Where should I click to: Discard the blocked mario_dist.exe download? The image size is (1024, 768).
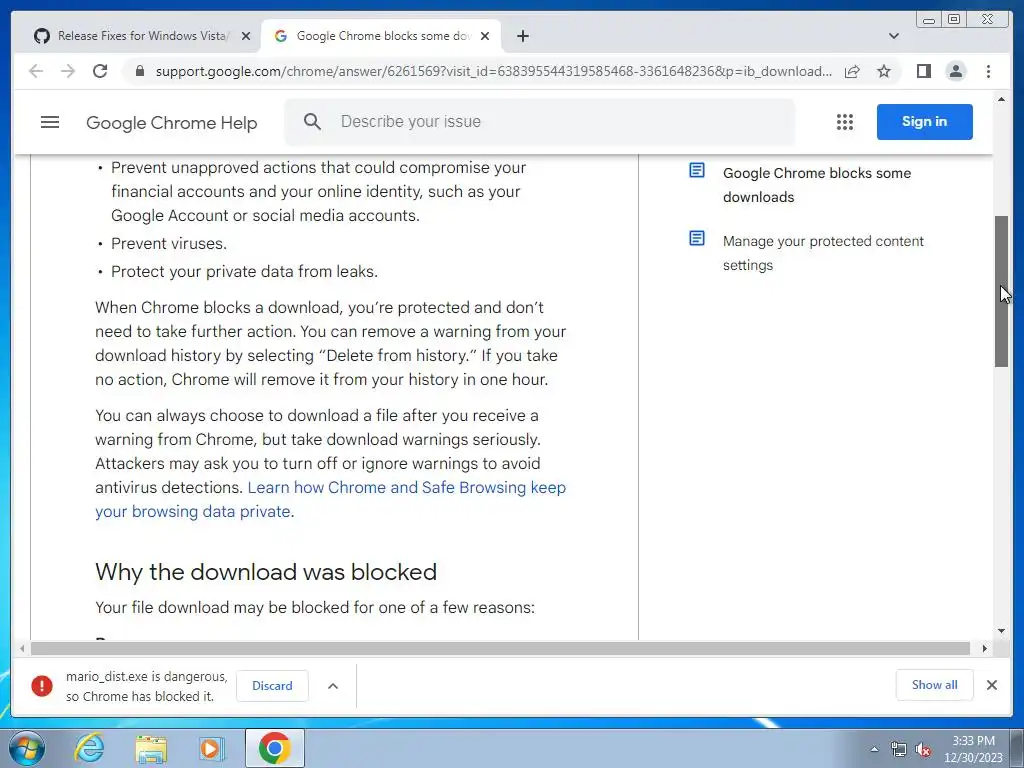[272, 686]
